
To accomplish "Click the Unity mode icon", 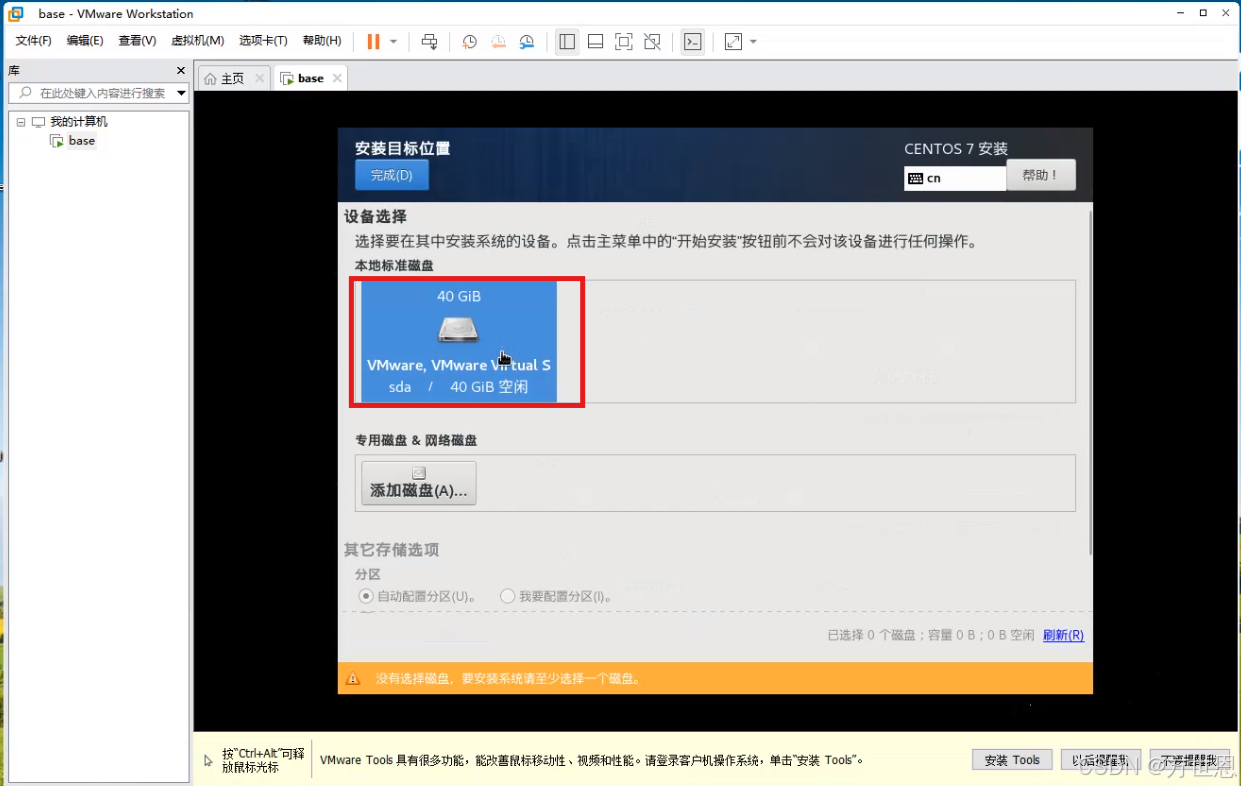I will click(652, 41).
